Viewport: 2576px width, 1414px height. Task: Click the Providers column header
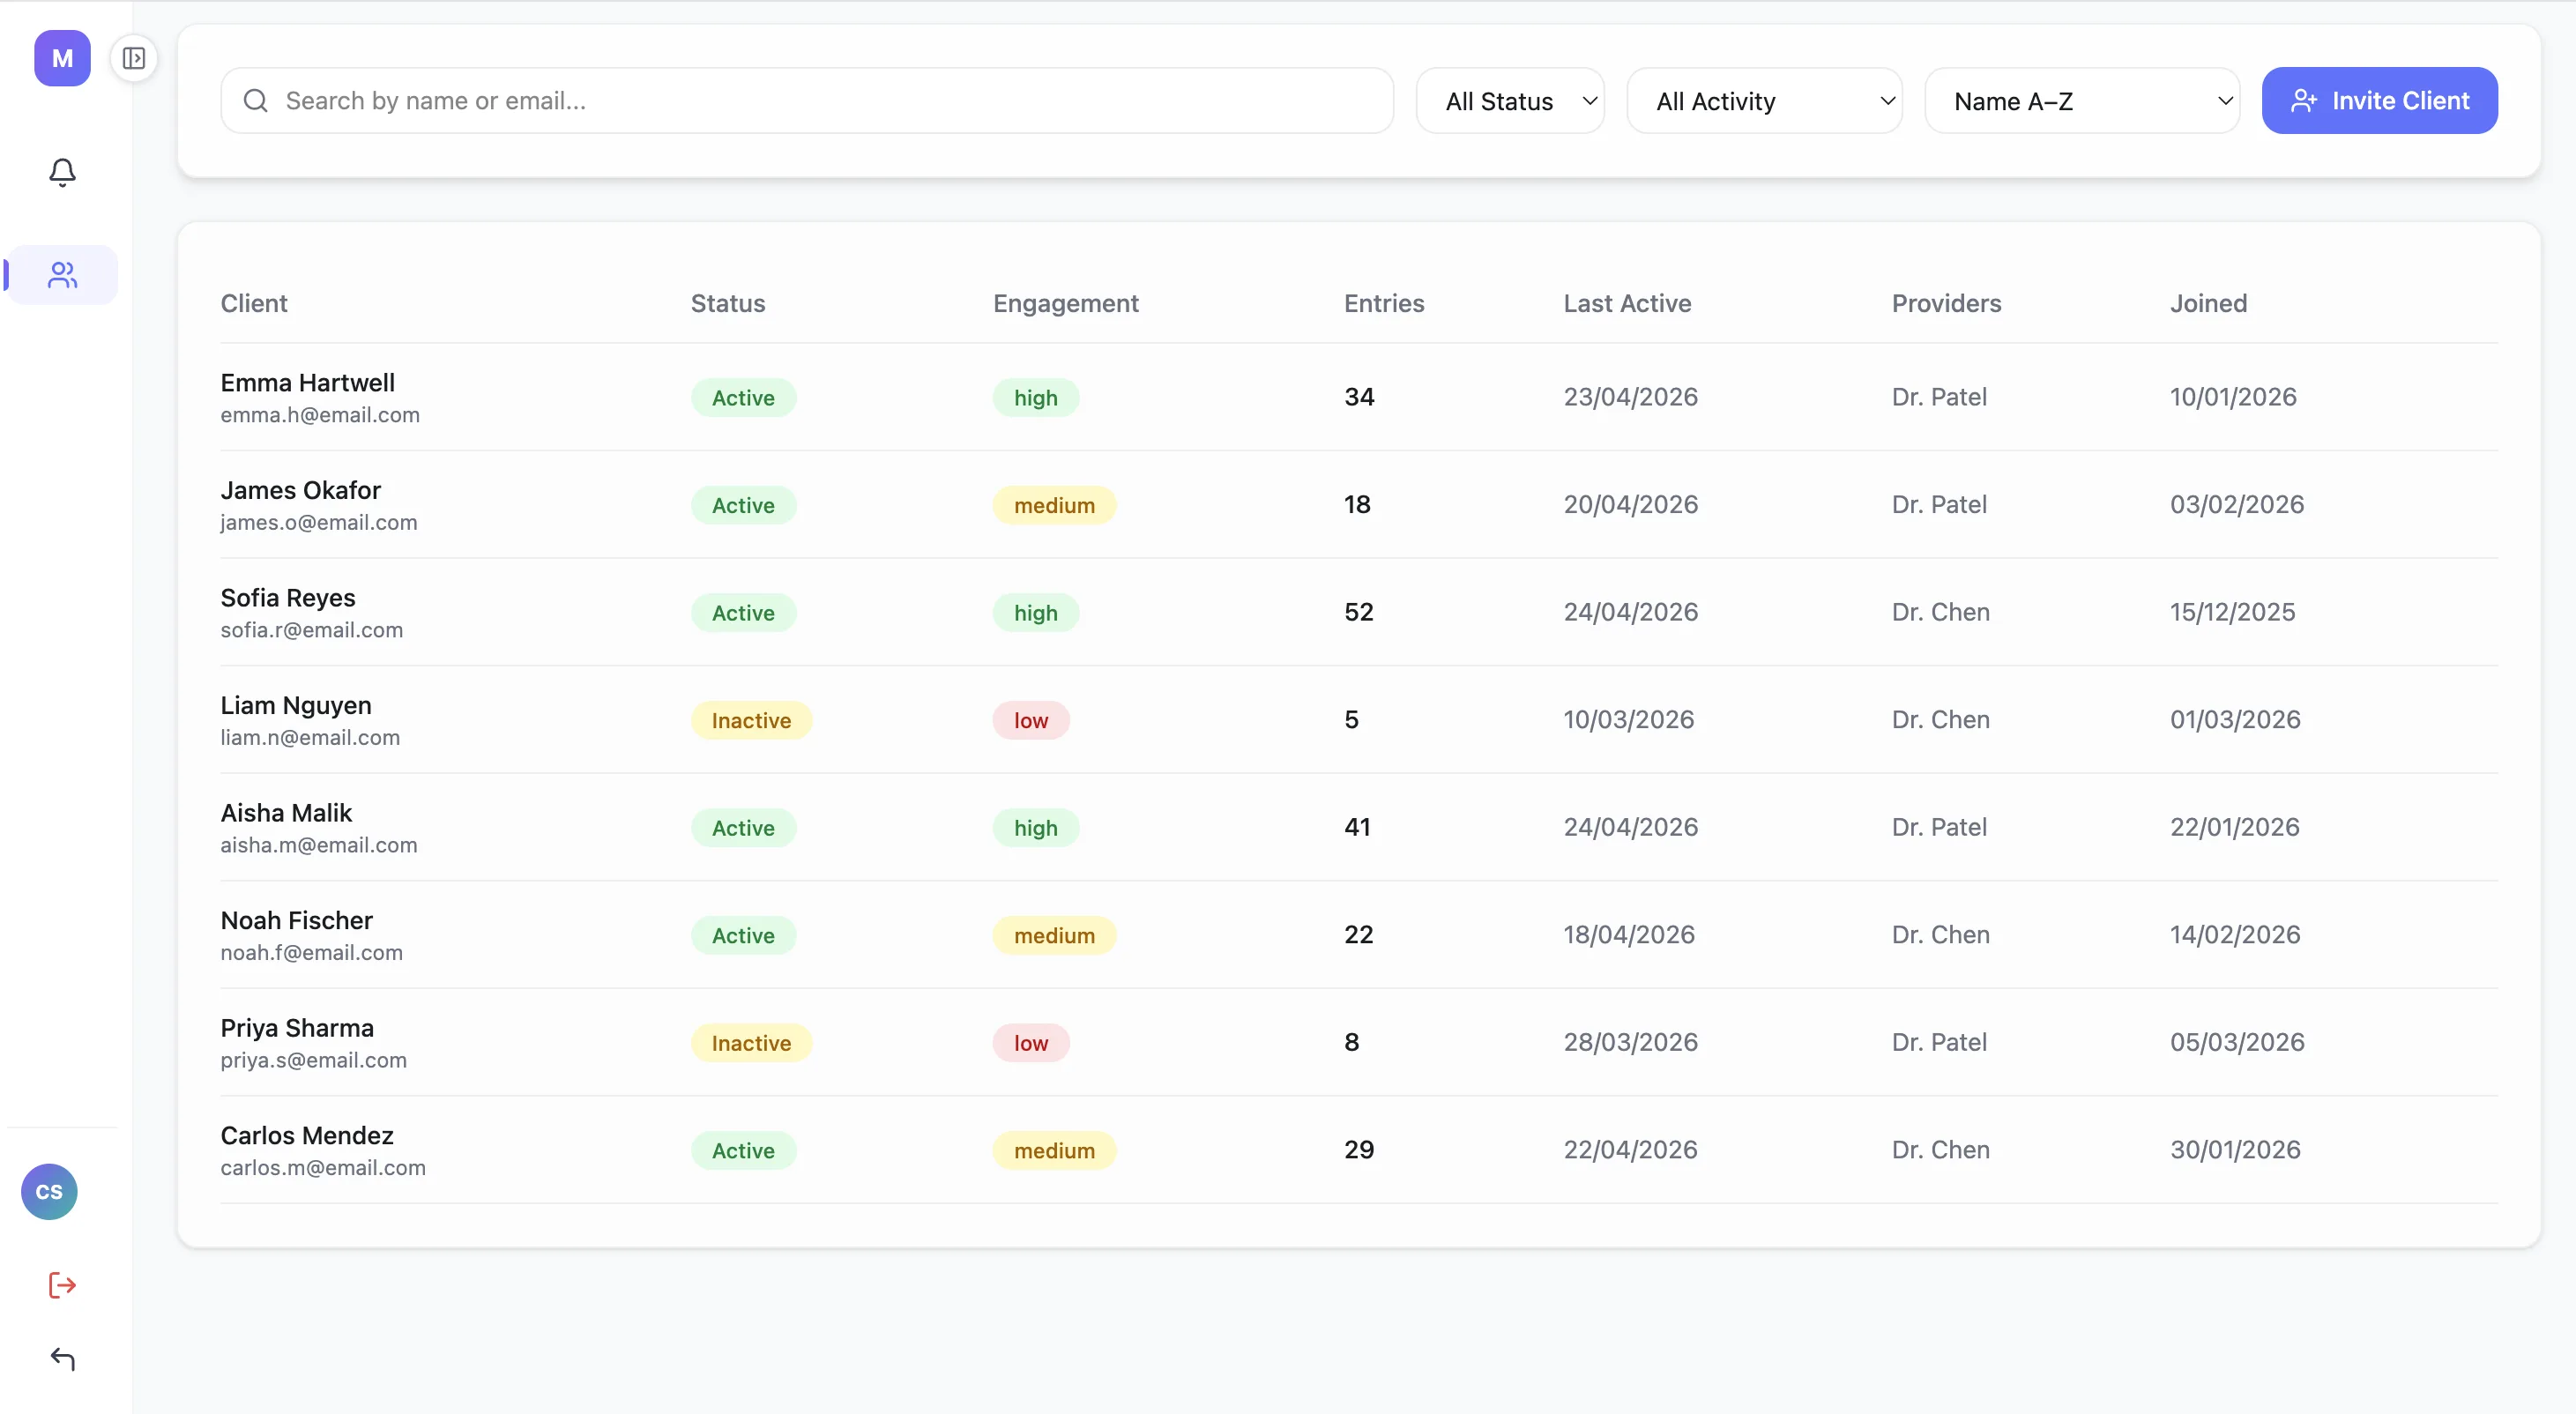coord(1946,303)
